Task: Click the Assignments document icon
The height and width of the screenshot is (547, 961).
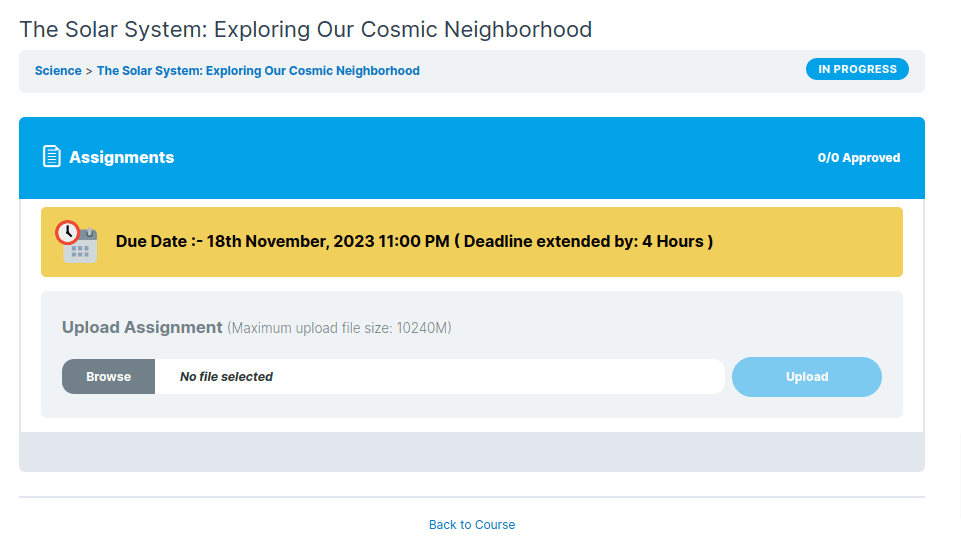Action: pos(51,157)
